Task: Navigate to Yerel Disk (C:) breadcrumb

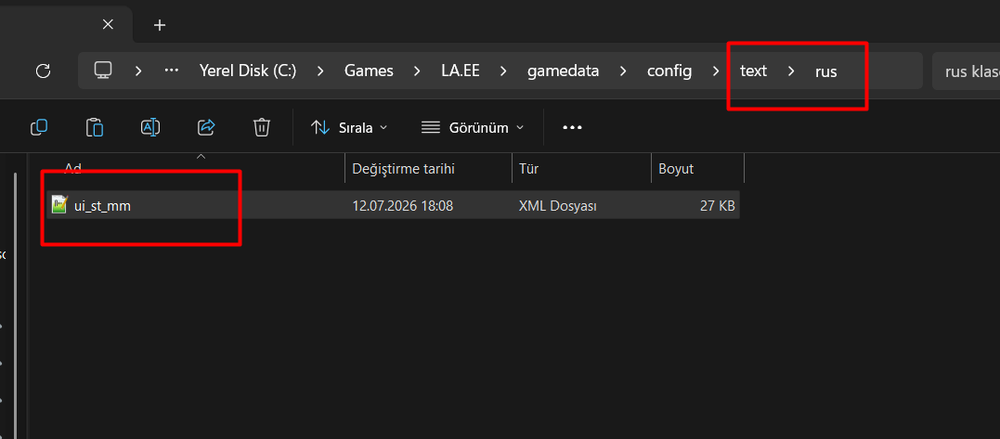Action: pyautogui.click(x=247, y=71)
